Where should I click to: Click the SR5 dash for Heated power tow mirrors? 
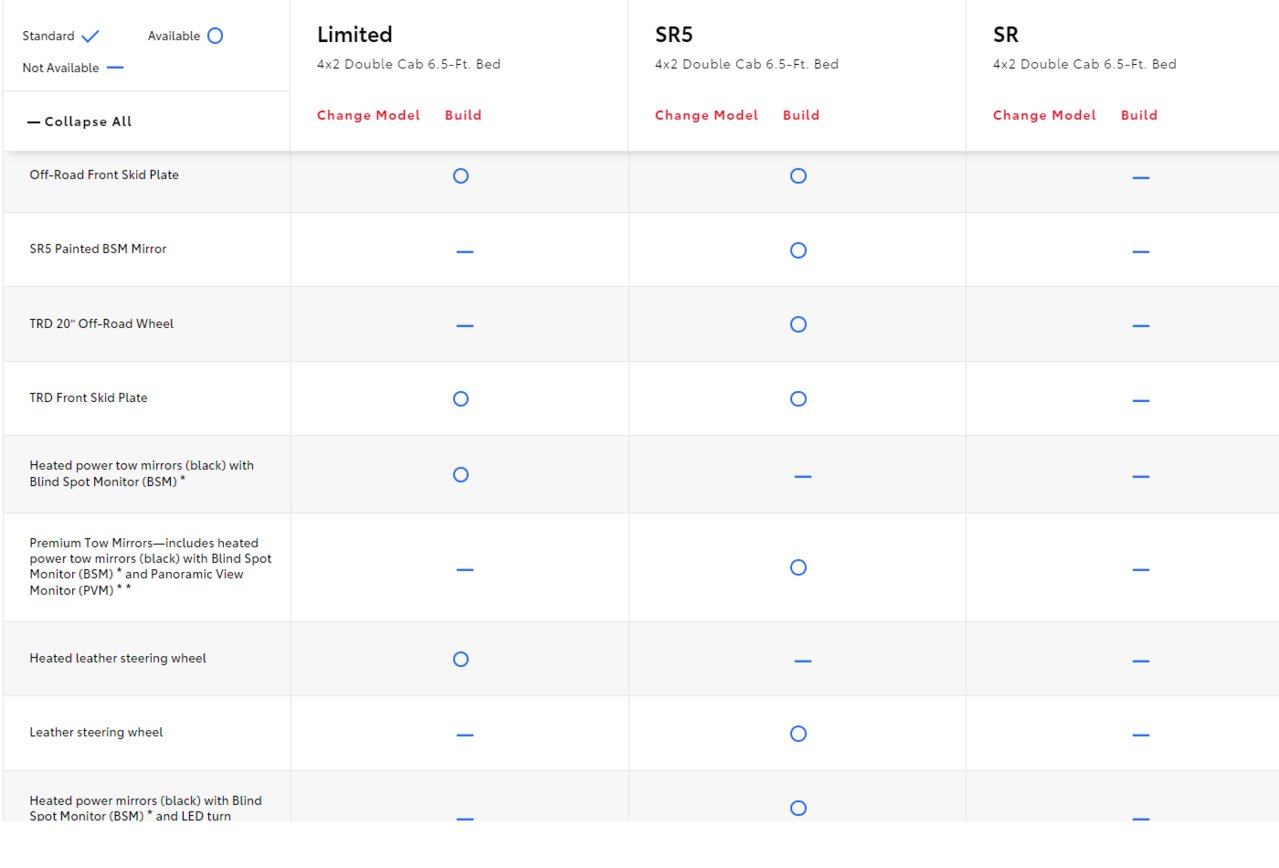pyautogui.click(x=802, y=477)
